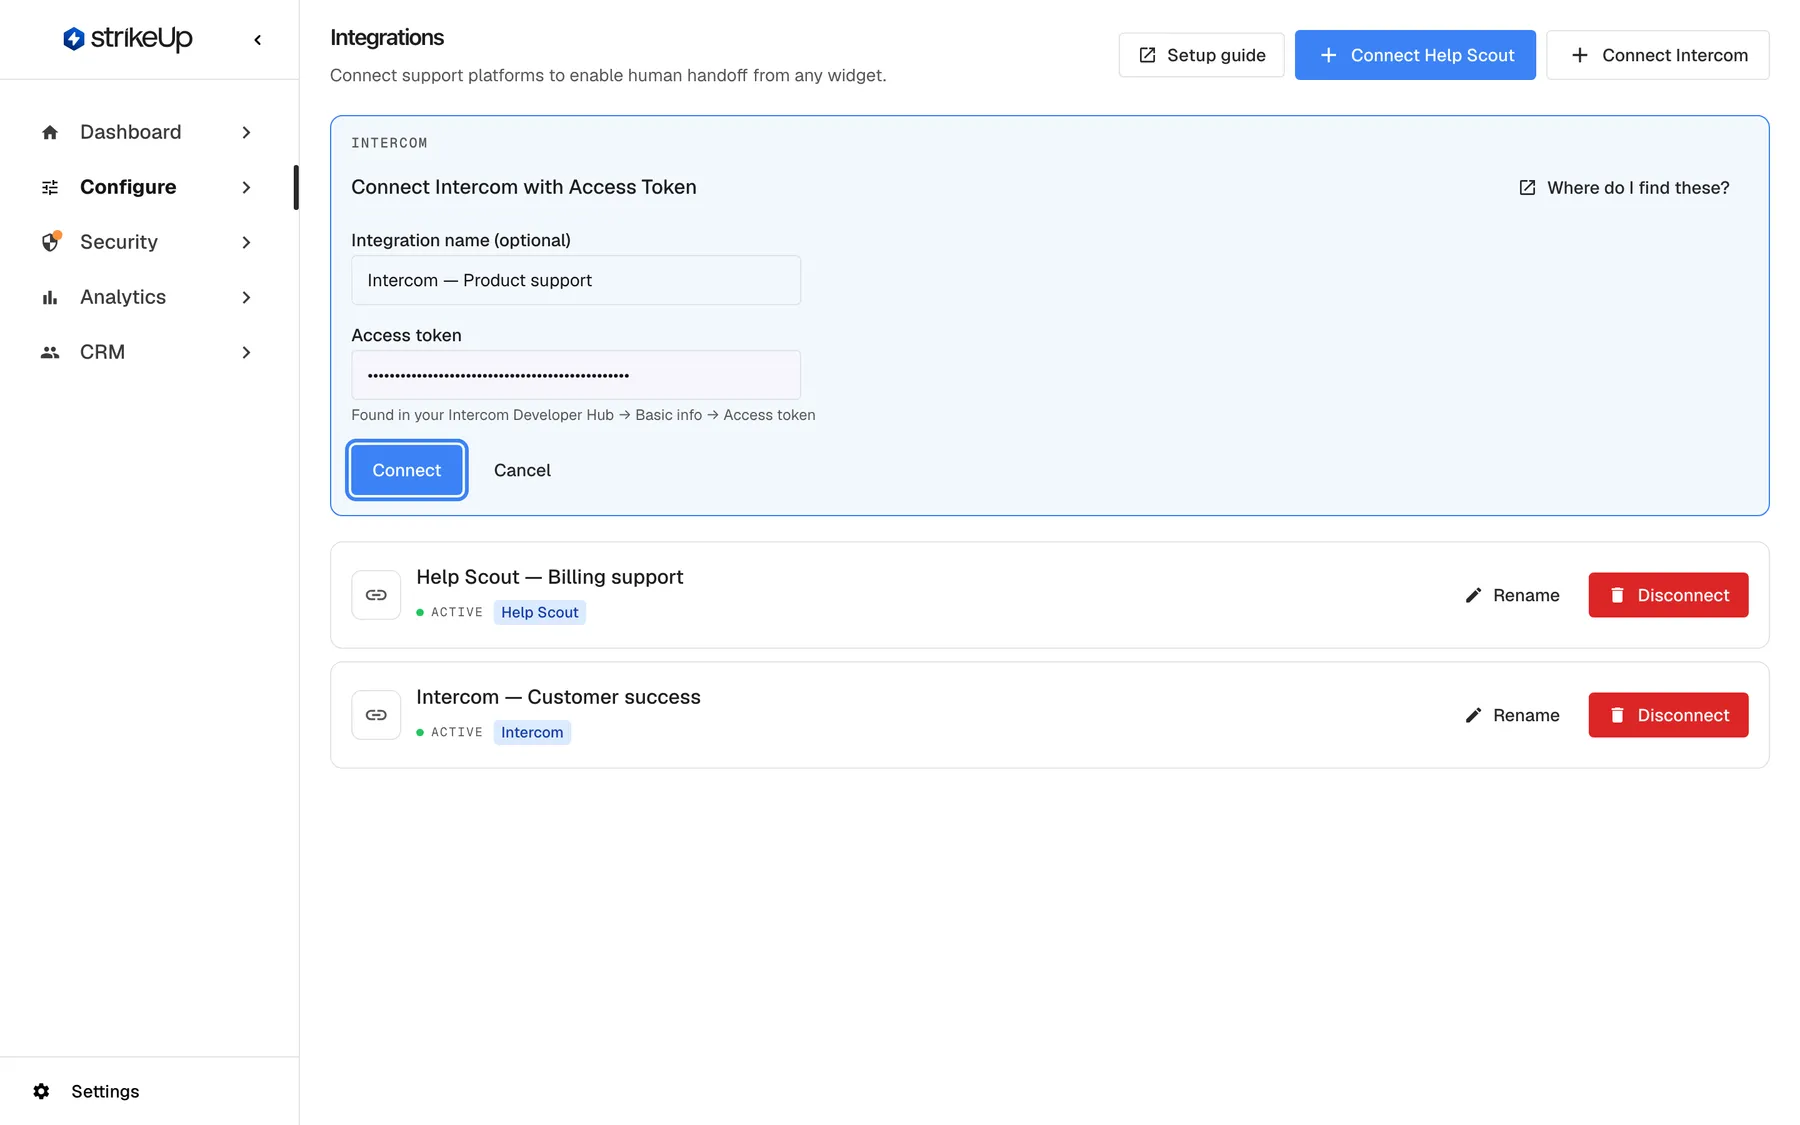This screenshot has width=1800, height=1125.
Task: Click trash icon on Help Scout Disconnect
Action: 1617,595
